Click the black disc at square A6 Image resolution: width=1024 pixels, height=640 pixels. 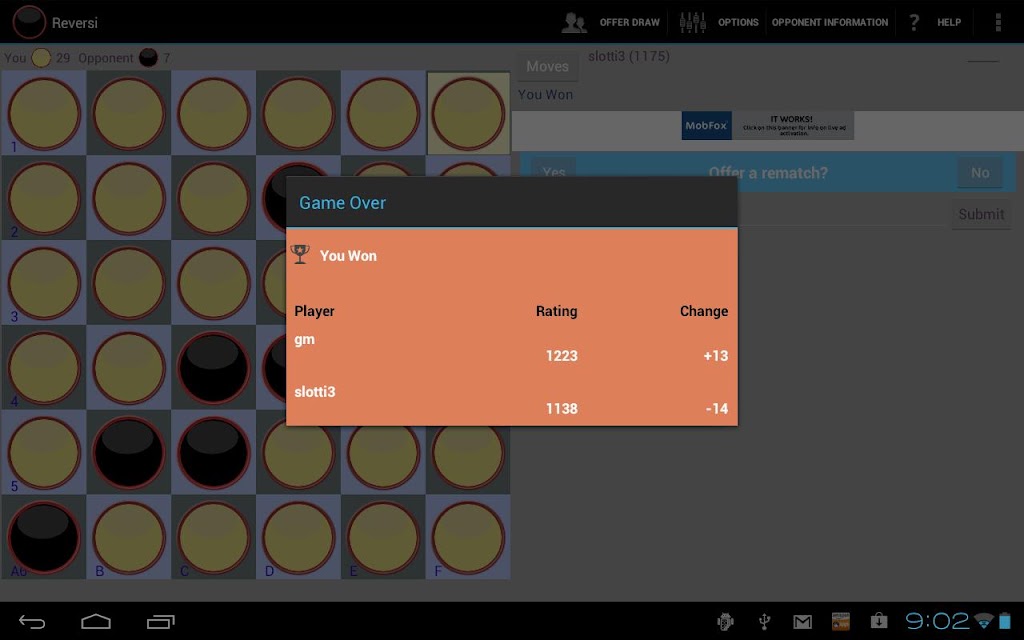[44, 537]
